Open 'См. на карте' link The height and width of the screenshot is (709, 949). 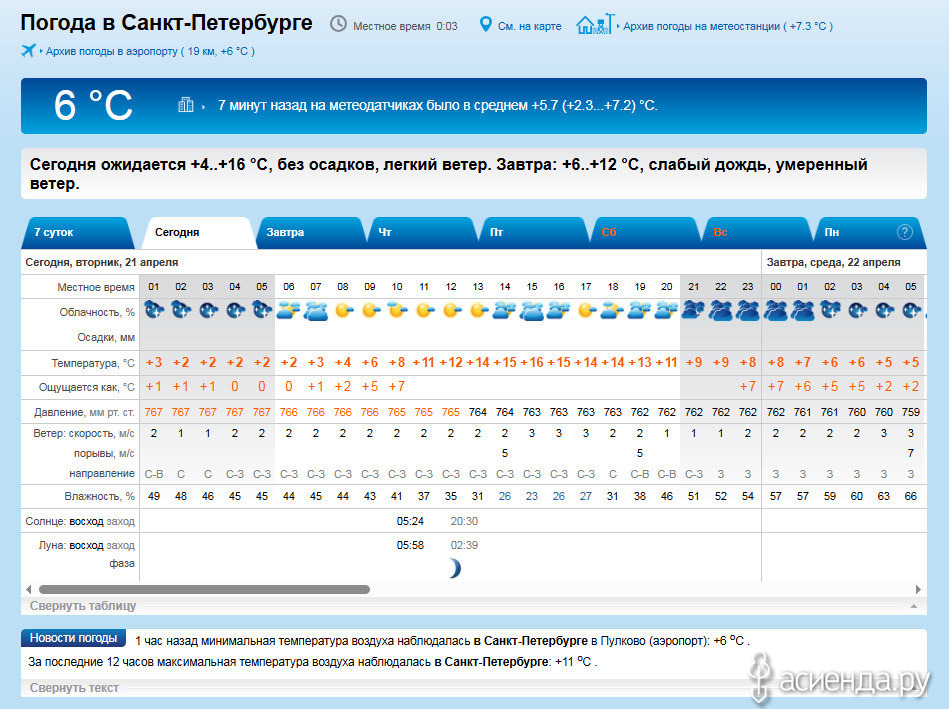(529, 26)
